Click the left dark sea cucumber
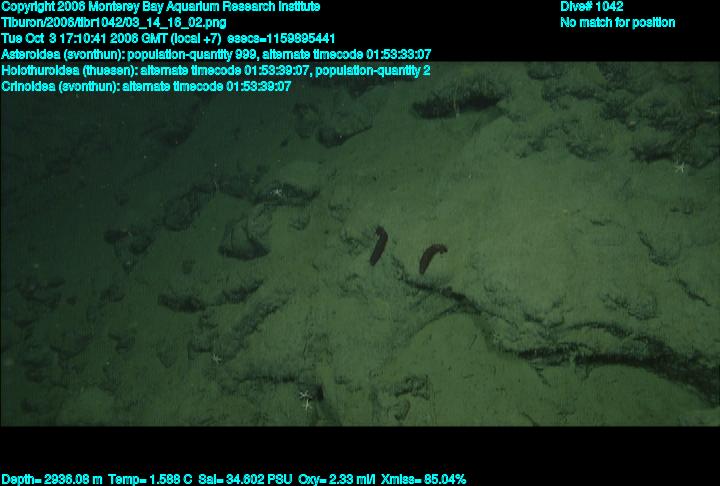The height and width of the screenshot is (486, 720). point(379,245)
